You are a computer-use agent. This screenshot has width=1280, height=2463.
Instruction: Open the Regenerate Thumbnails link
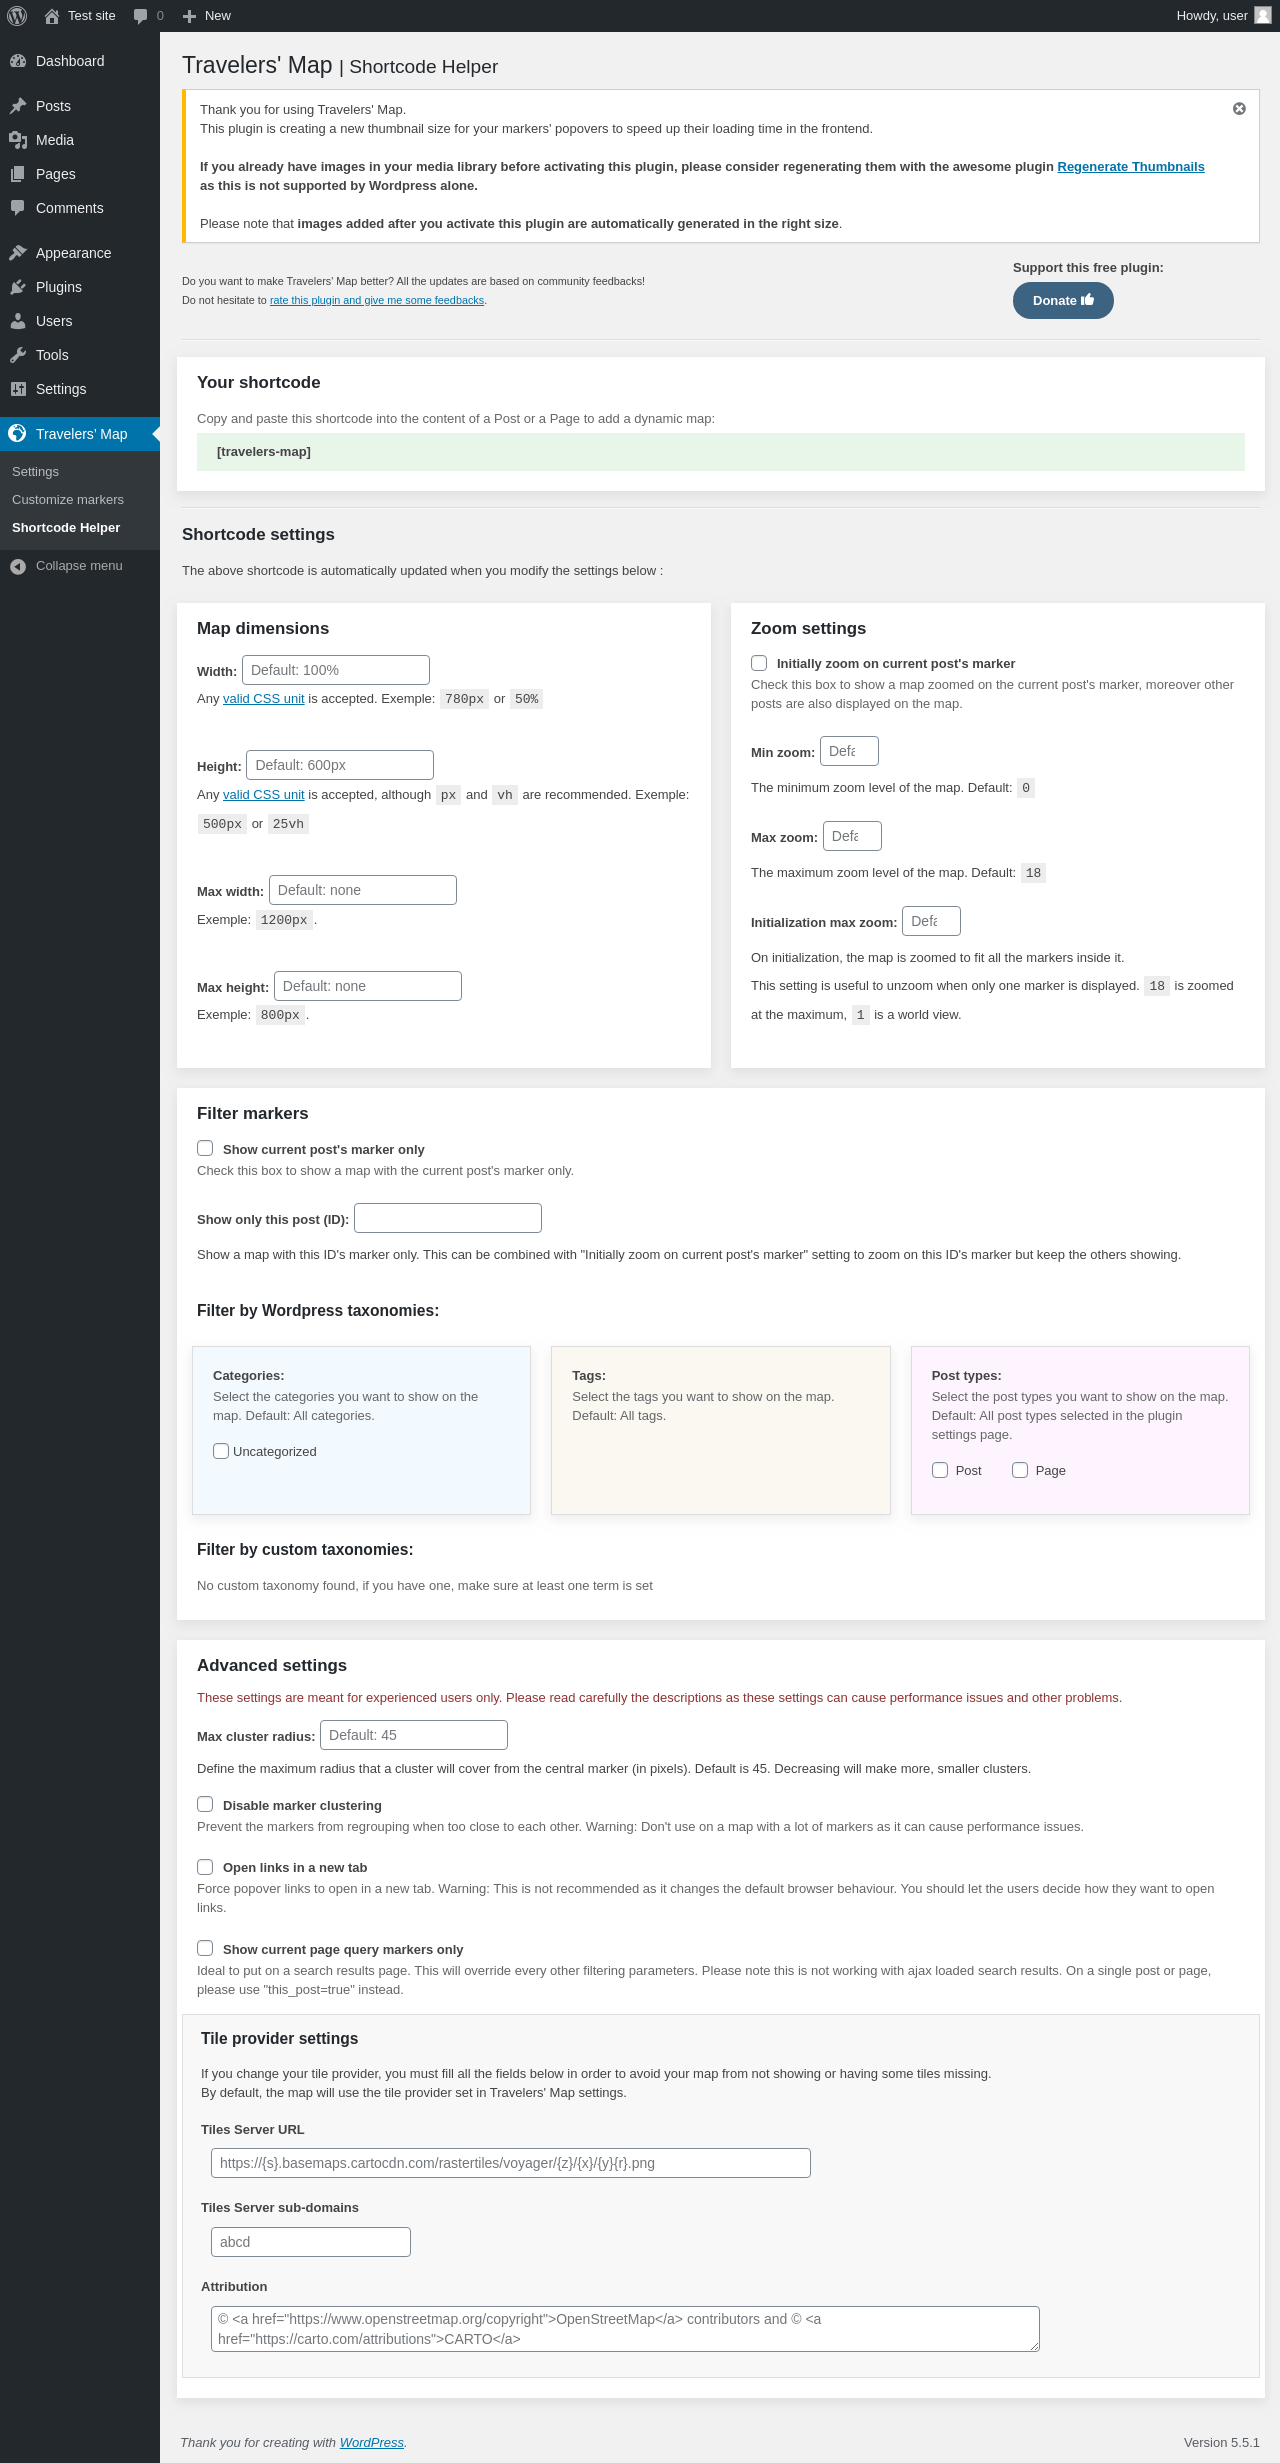(x=1131, y=167)
